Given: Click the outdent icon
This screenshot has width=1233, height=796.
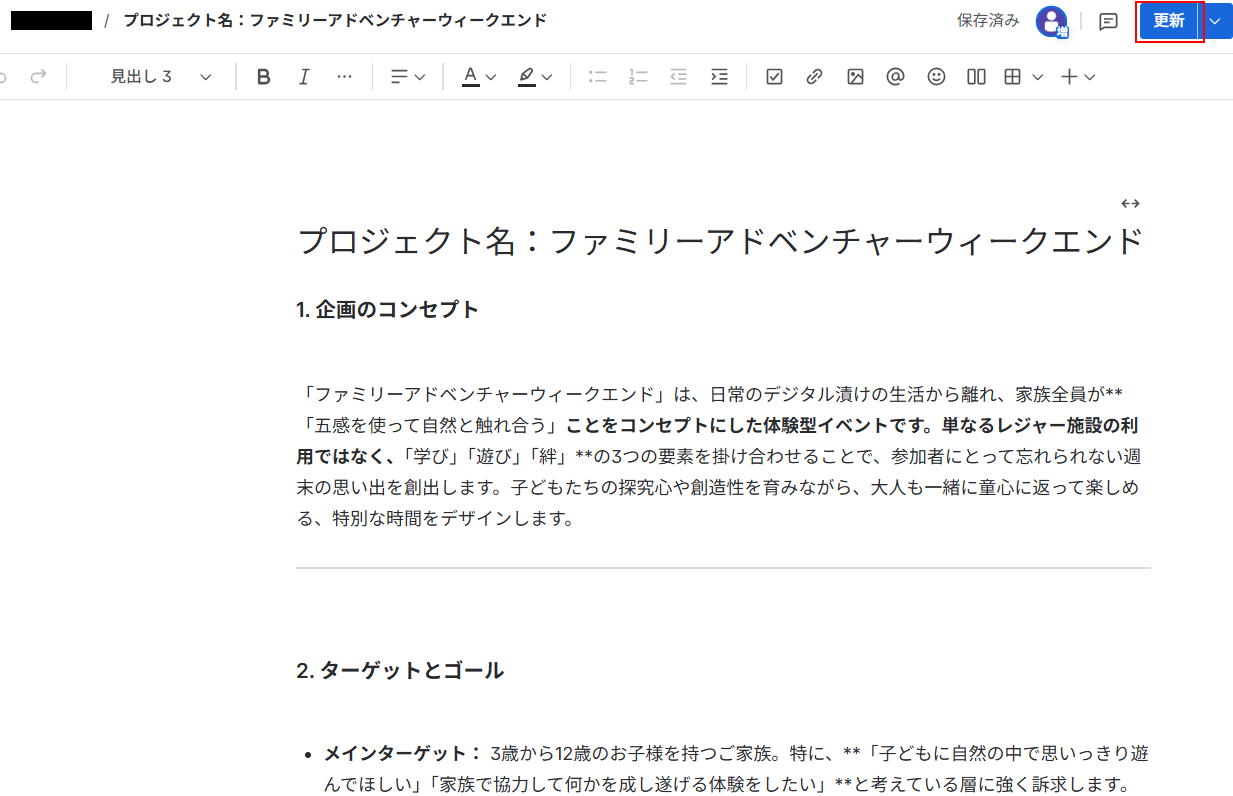Looking at the screenshot, I should 679,76.
